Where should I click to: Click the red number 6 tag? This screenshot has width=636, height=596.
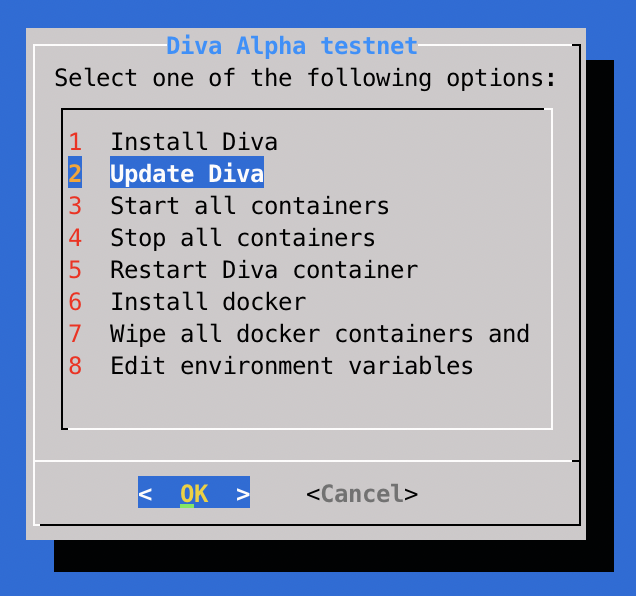coord(75,302)
